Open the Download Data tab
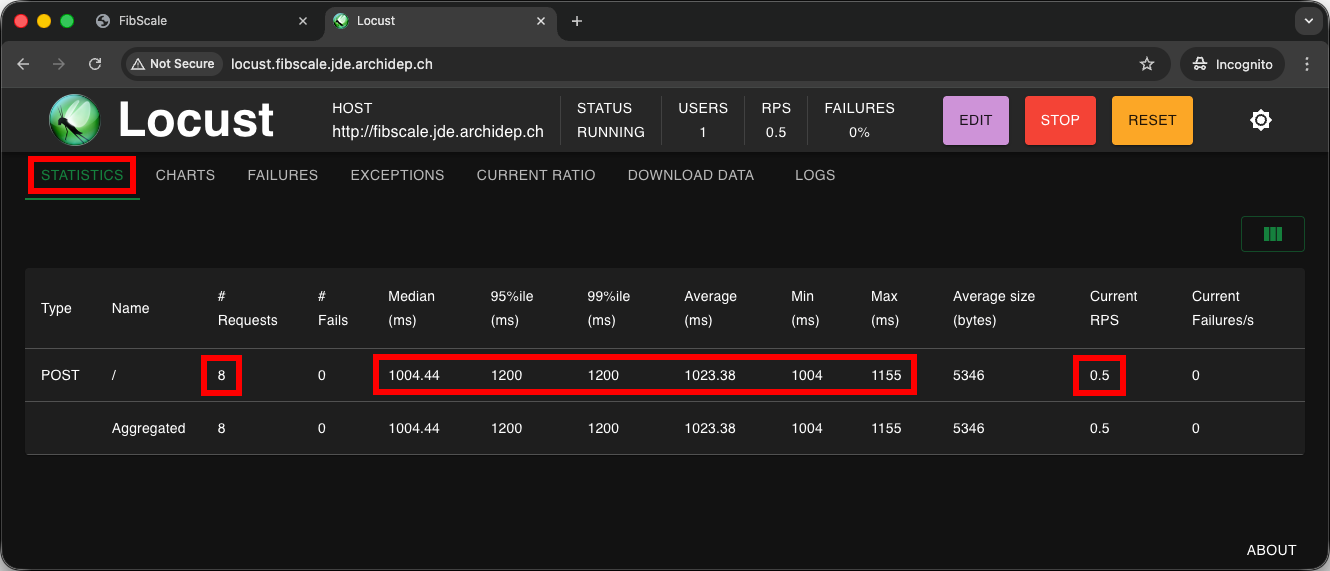This screenshot has width=1330, height=571. [x=691, y=175]
